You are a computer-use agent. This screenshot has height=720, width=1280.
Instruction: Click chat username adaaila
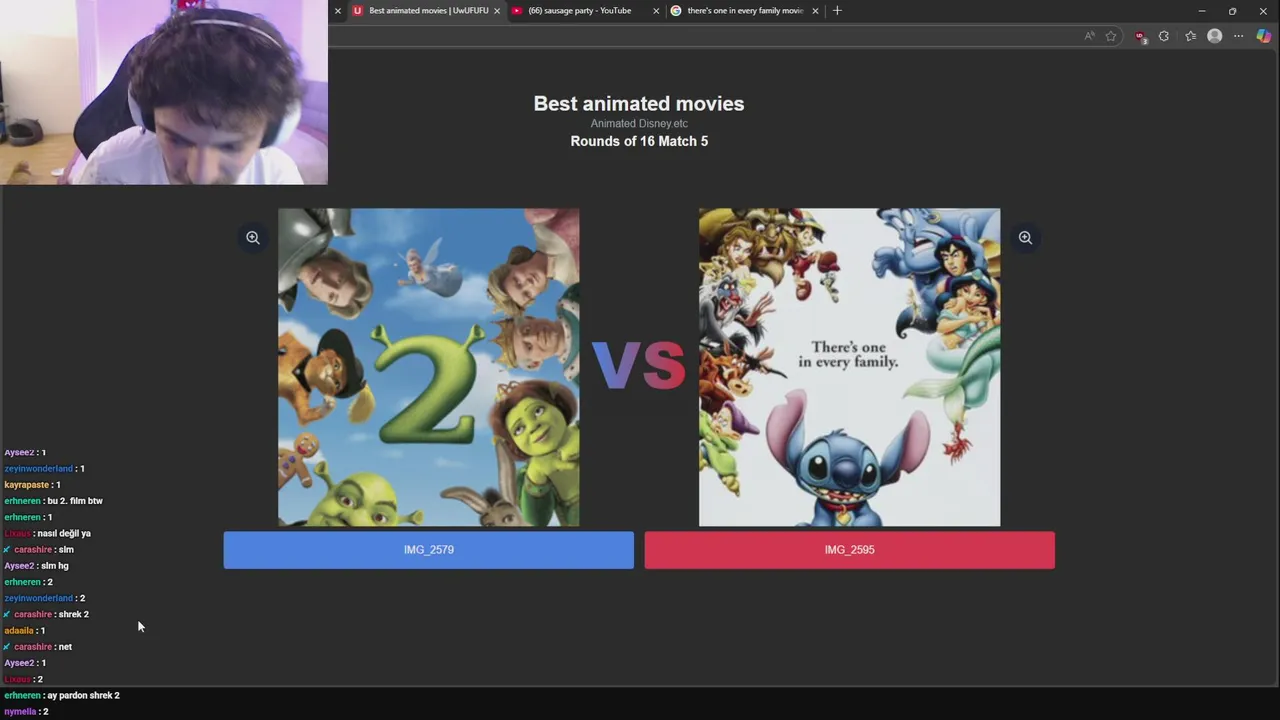tap(19, 630)
